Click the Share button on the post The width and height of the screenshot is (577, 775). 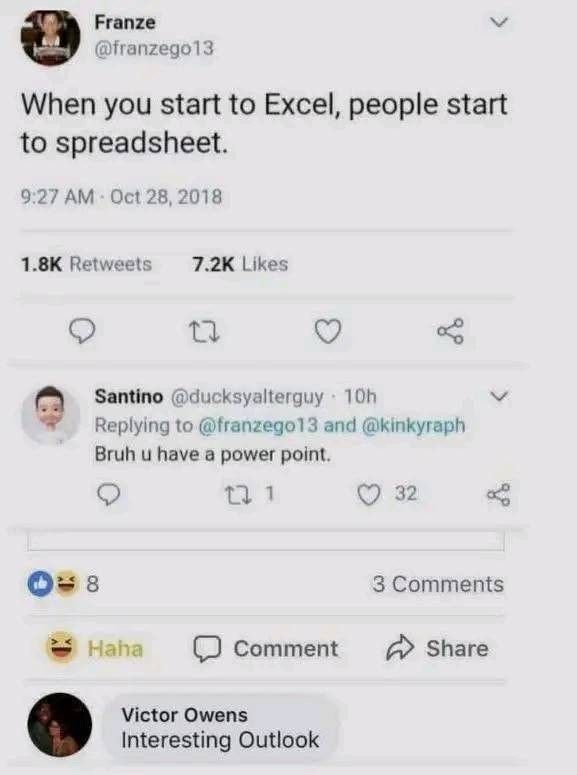(x=437, y=648)
